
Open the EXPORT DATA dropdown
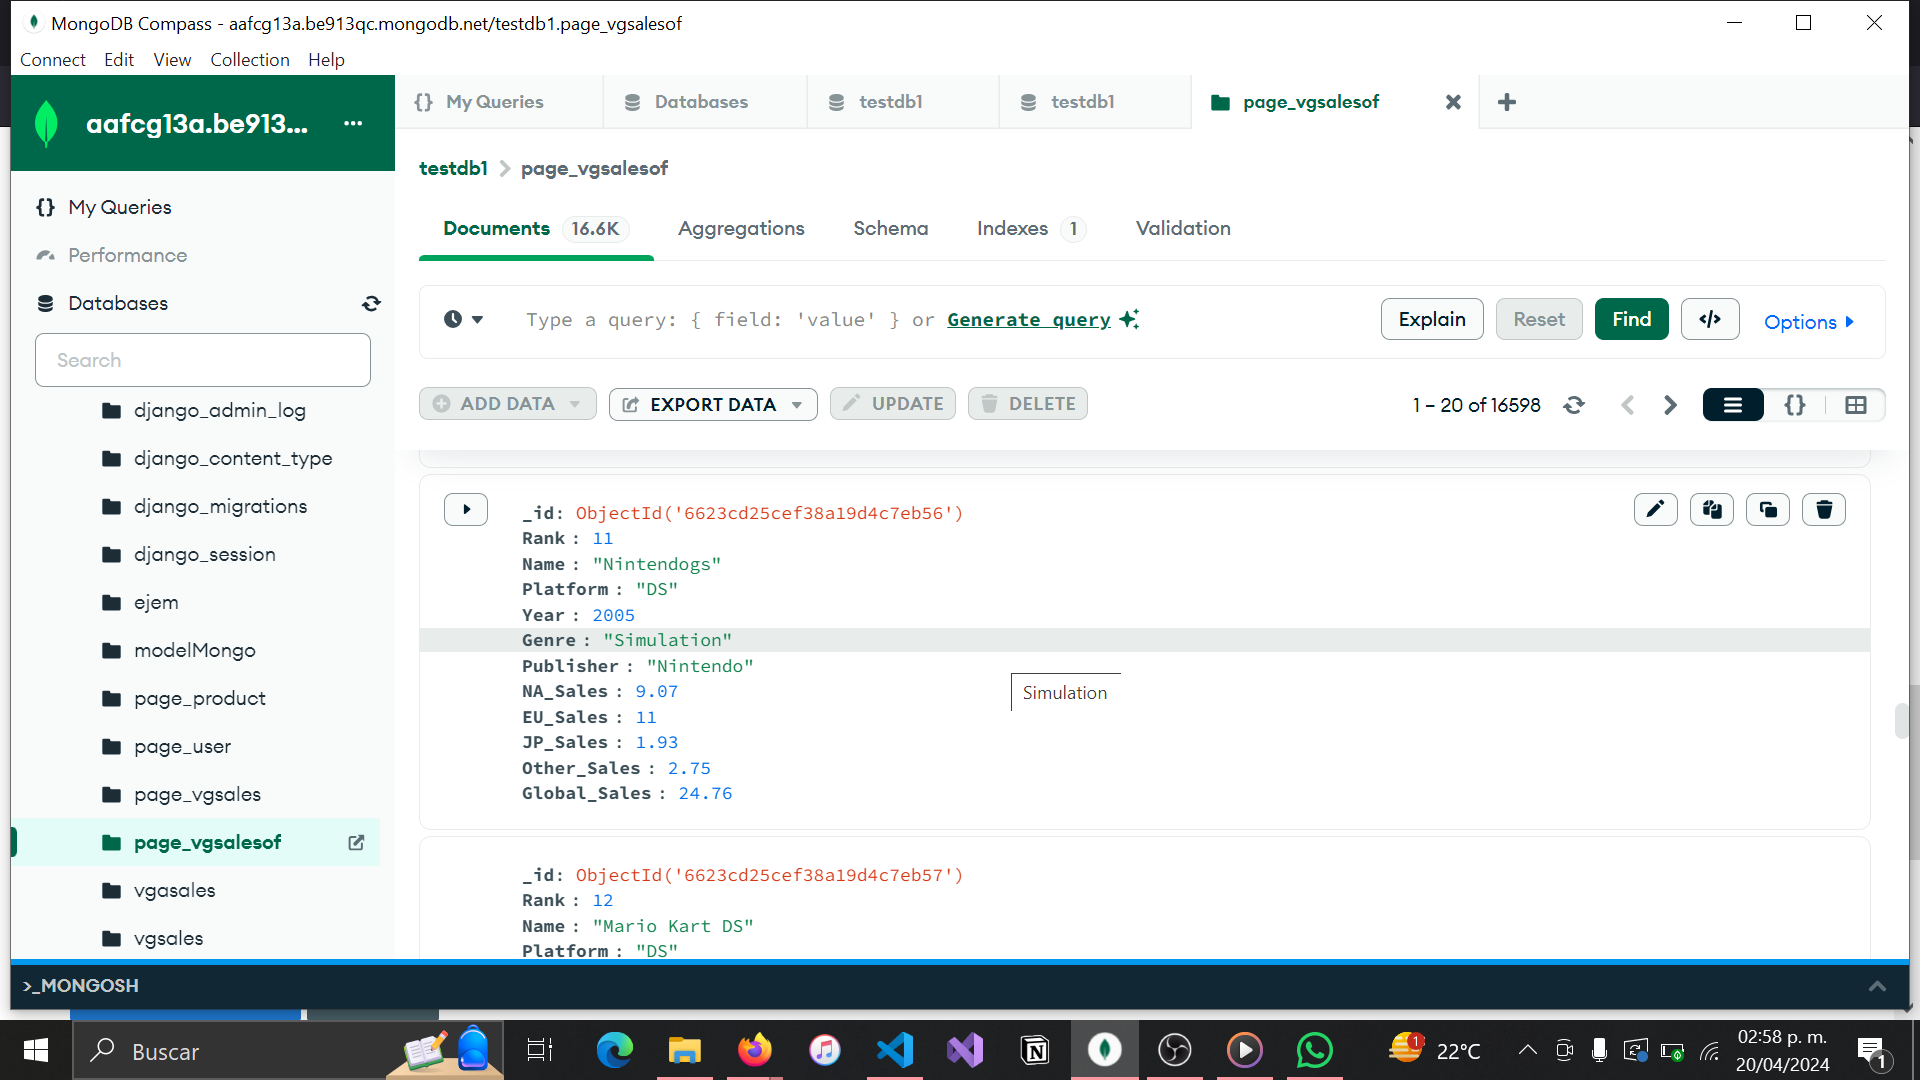click(713, 405)
